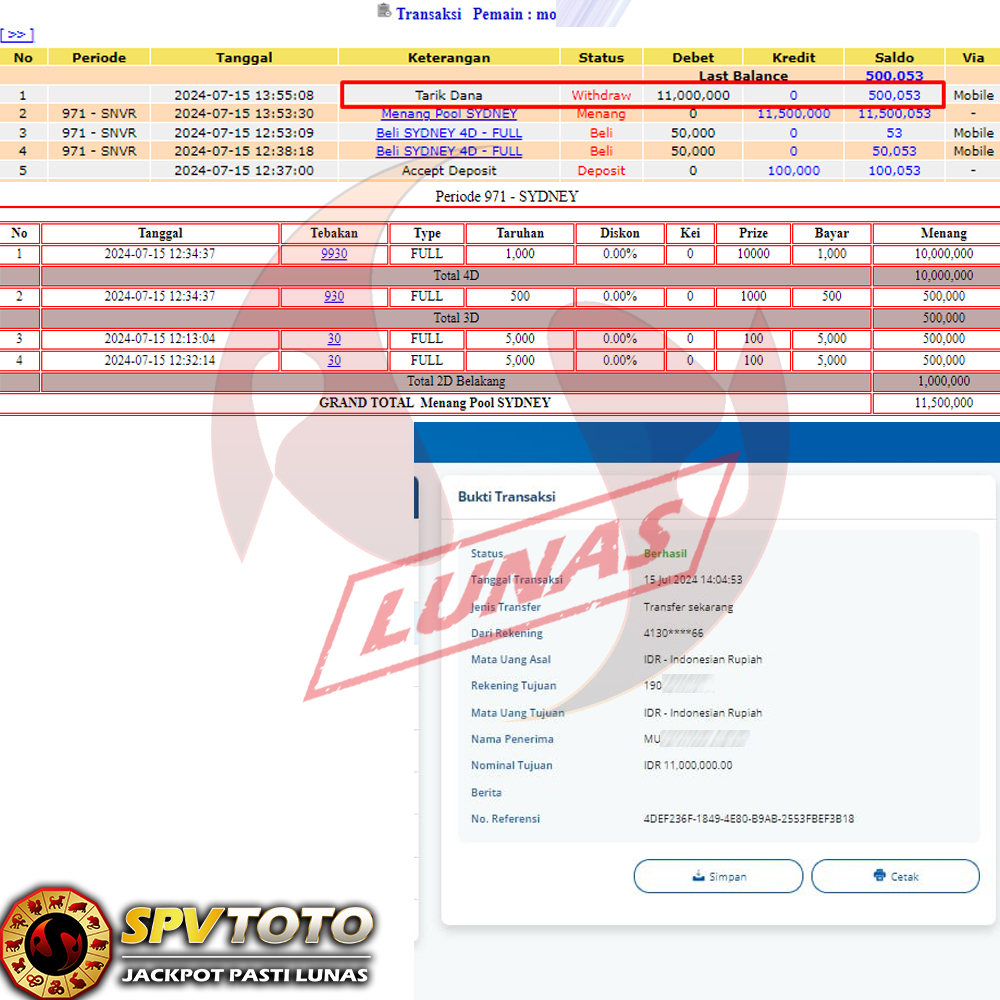Viewport: 1000px width, 1000px height.
Task: Follow the [>>] navigation link
Action: (x=17, y=35)
